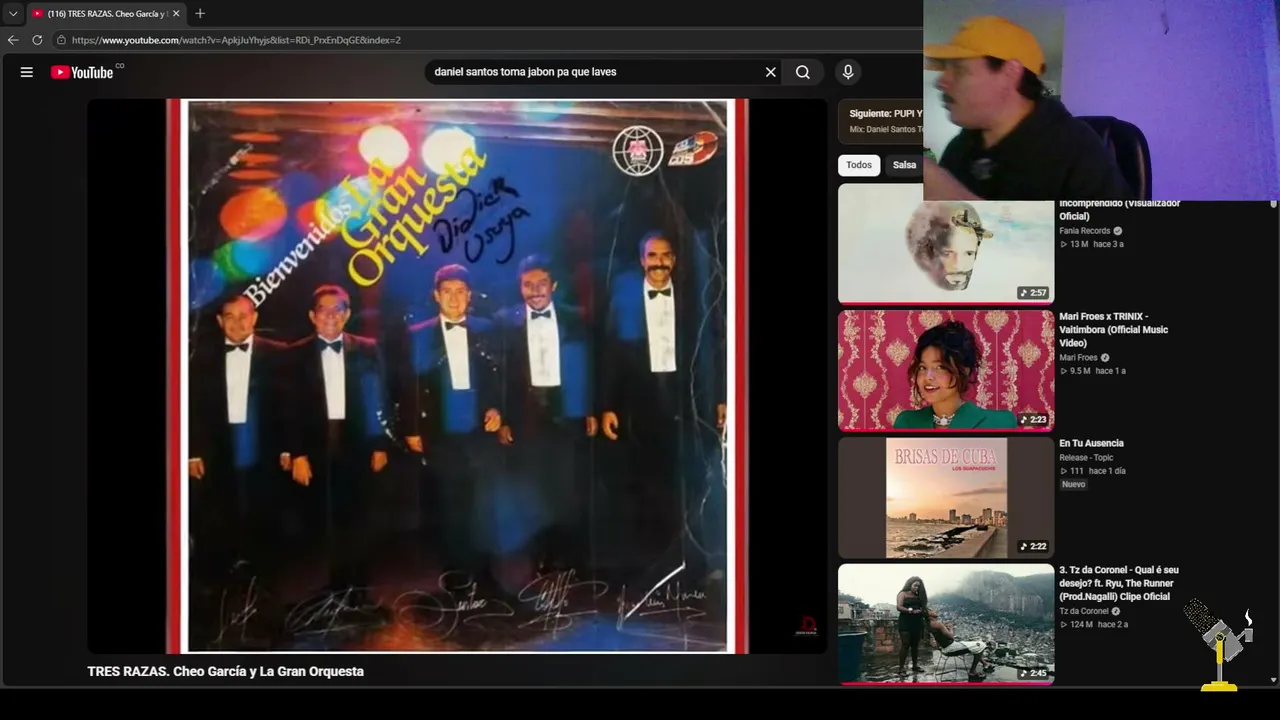Clear the search query with the X
The width and height of the screenshot is (1280, 720).
[771, 72]
